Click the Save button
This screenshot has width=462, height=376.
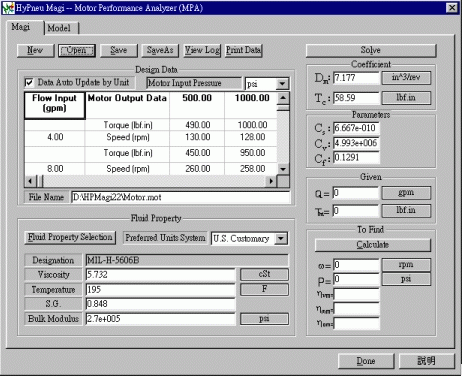click(119, 50)
